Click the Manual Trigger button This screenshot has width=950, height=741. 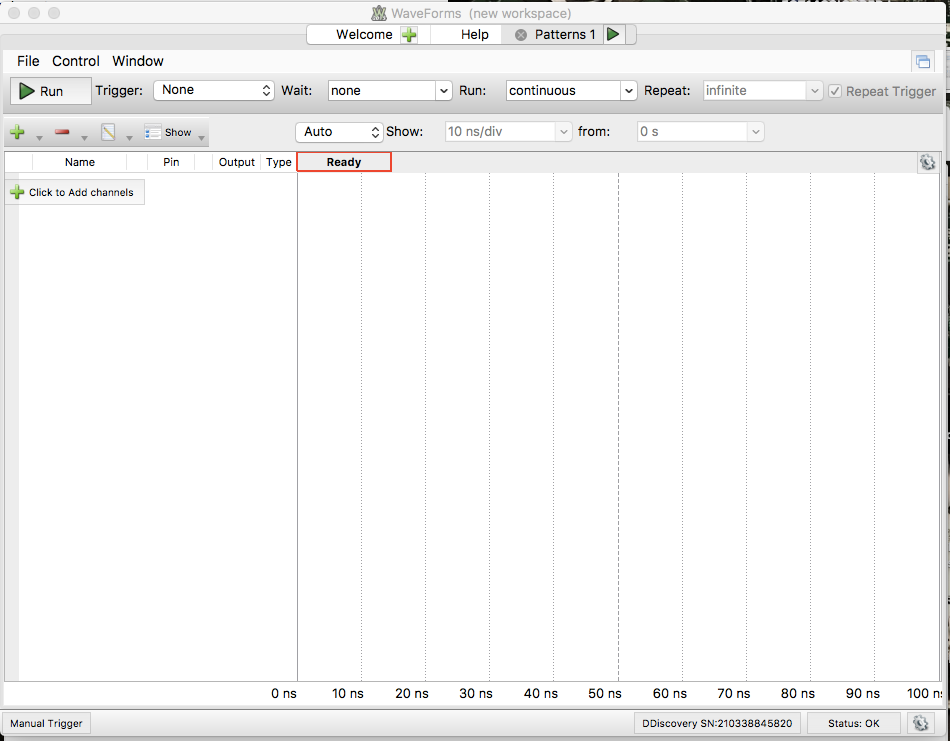pos(46,723)
